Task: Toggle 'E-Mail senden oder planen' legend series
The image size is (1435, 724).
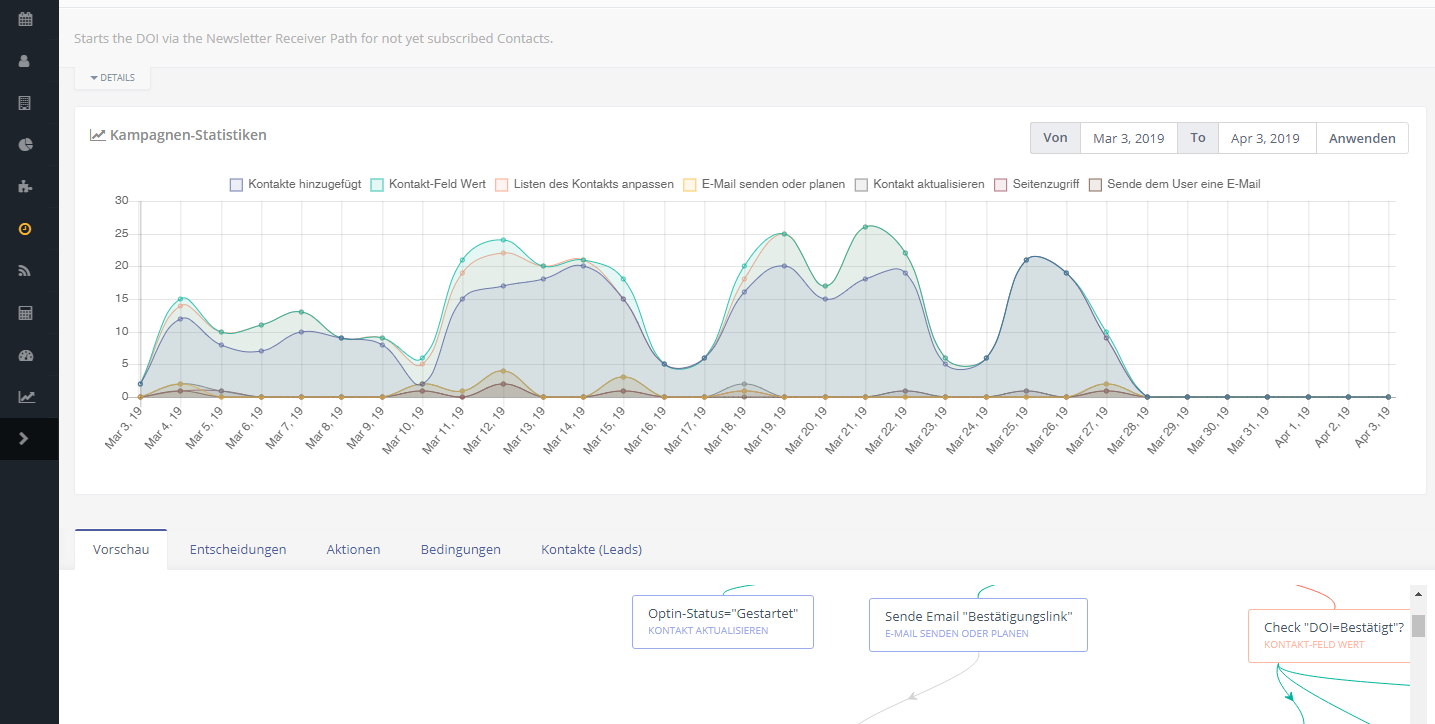Action: (764, 184)
